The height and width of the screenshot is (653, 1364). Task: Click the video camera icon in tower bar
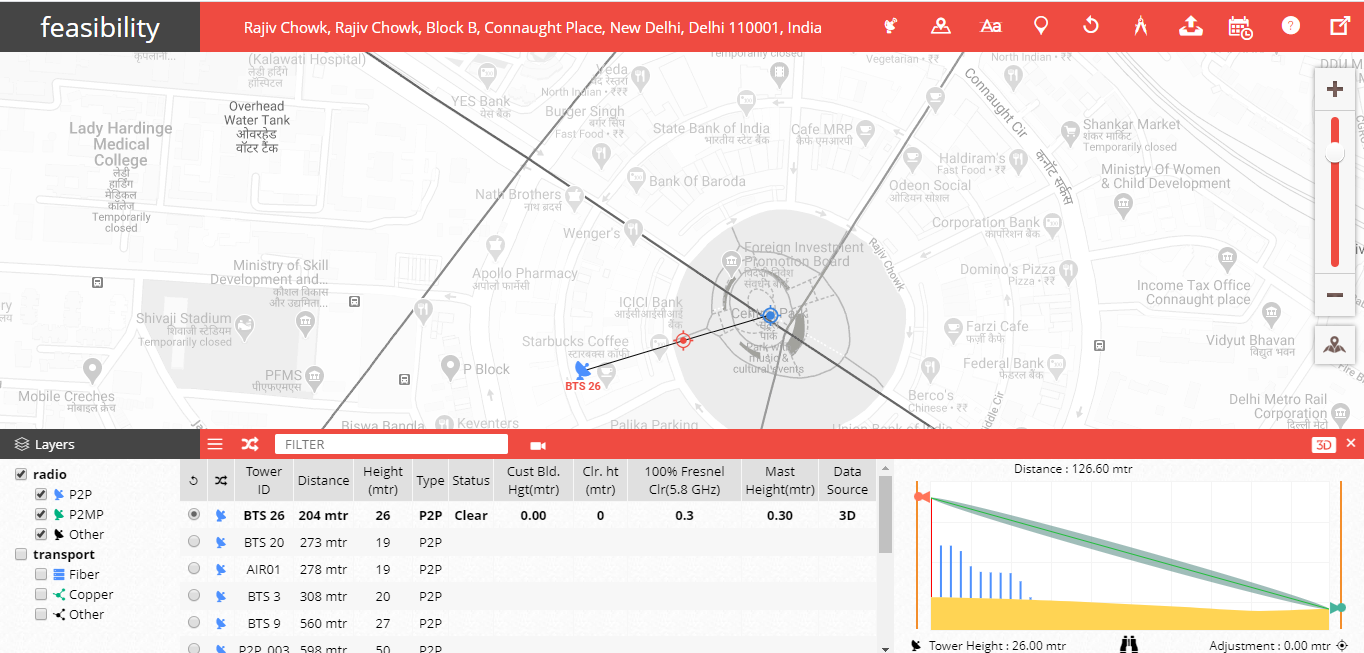tap(538, 445)
